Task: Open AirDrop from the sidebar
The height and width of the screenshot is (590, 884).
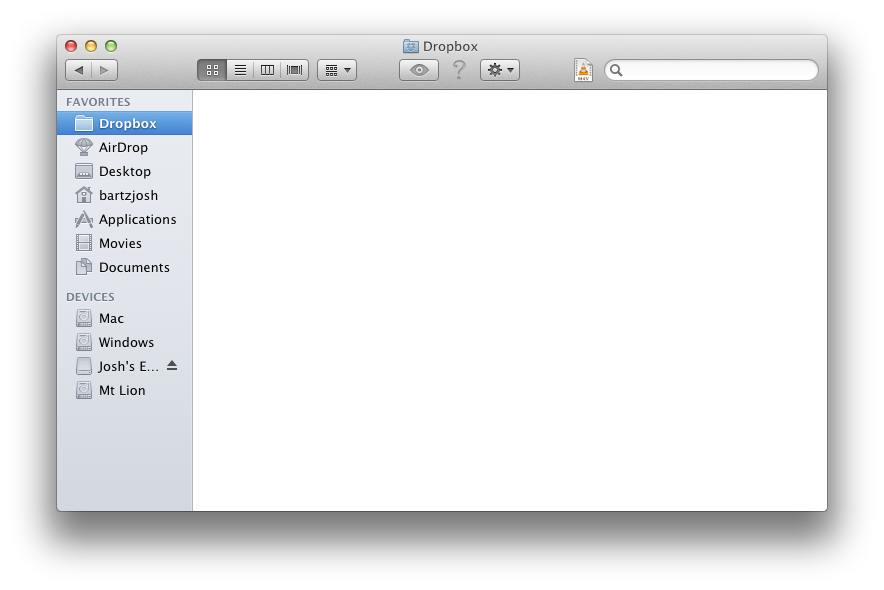Action: coord(125,148)
